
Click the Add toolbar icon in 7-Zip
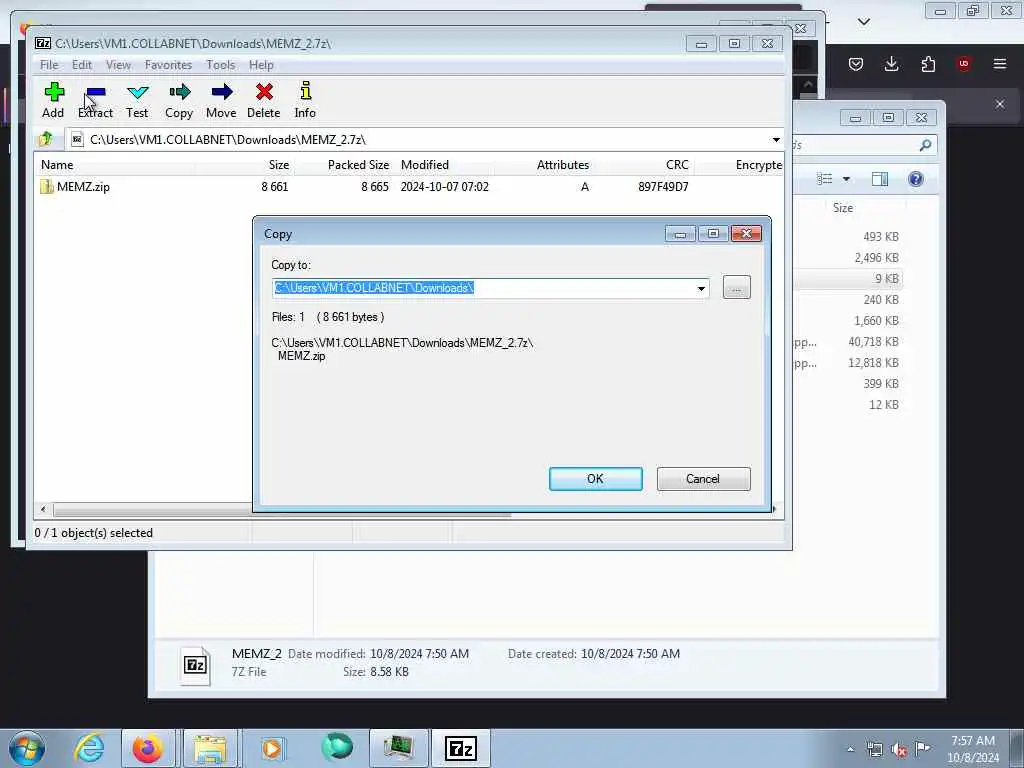[x=54, y=100]
